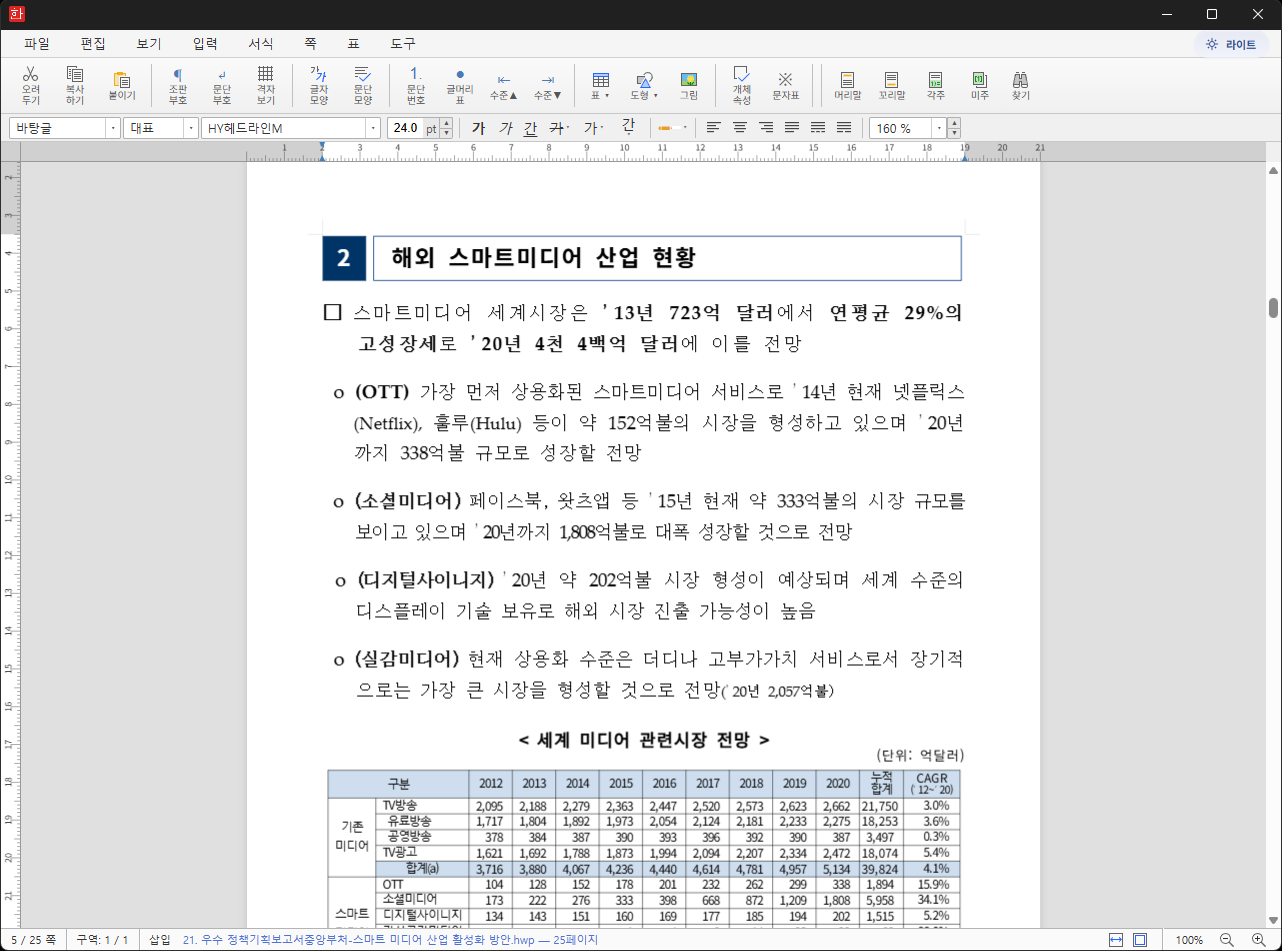Screen dimensions: 1282x951
Task: Open the 도구 menu
Action: 403,44
